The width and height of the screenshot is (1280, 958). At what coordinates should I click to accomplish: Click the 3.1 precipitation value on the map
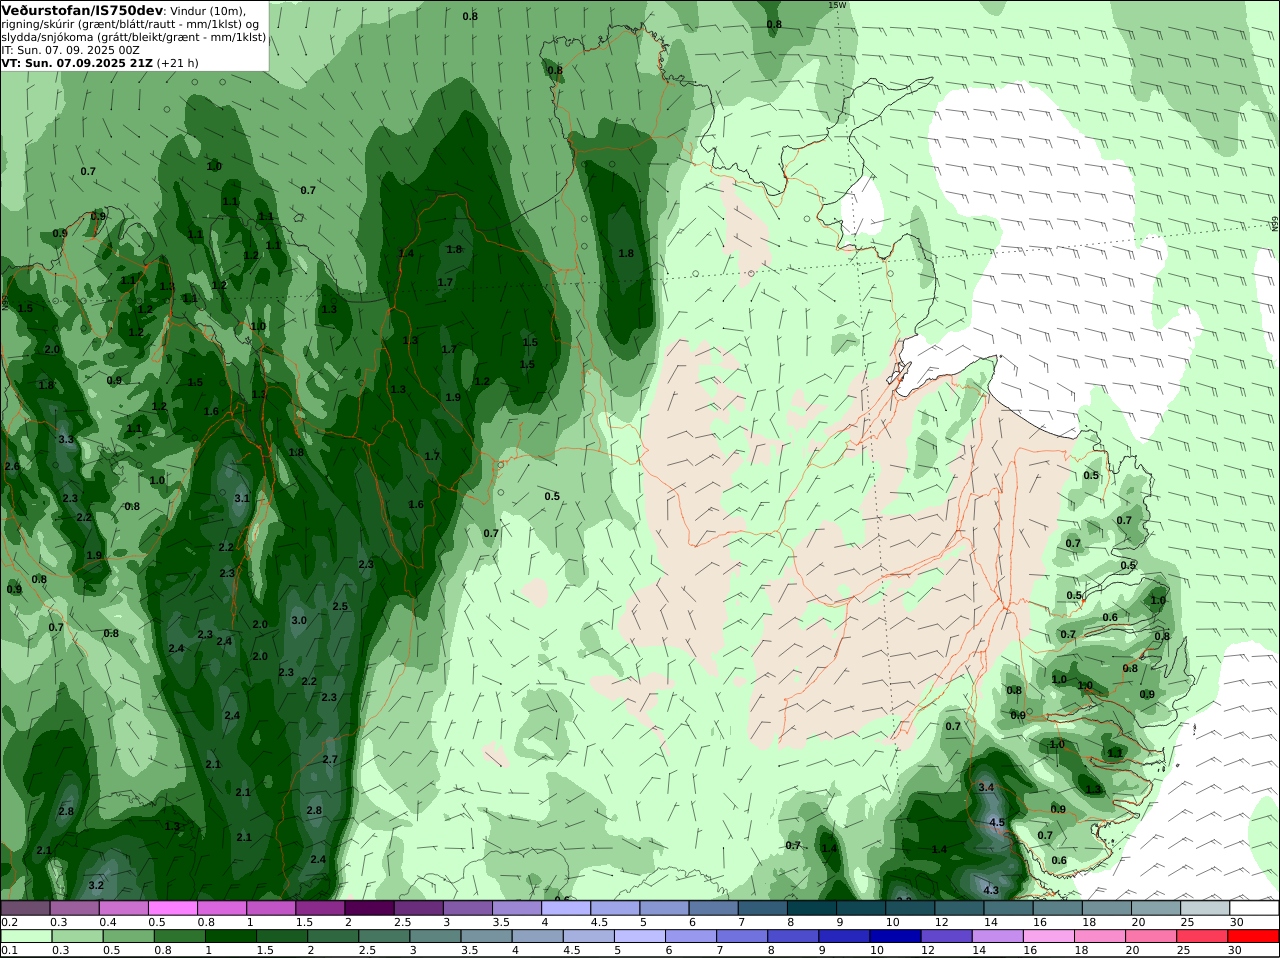242,498
